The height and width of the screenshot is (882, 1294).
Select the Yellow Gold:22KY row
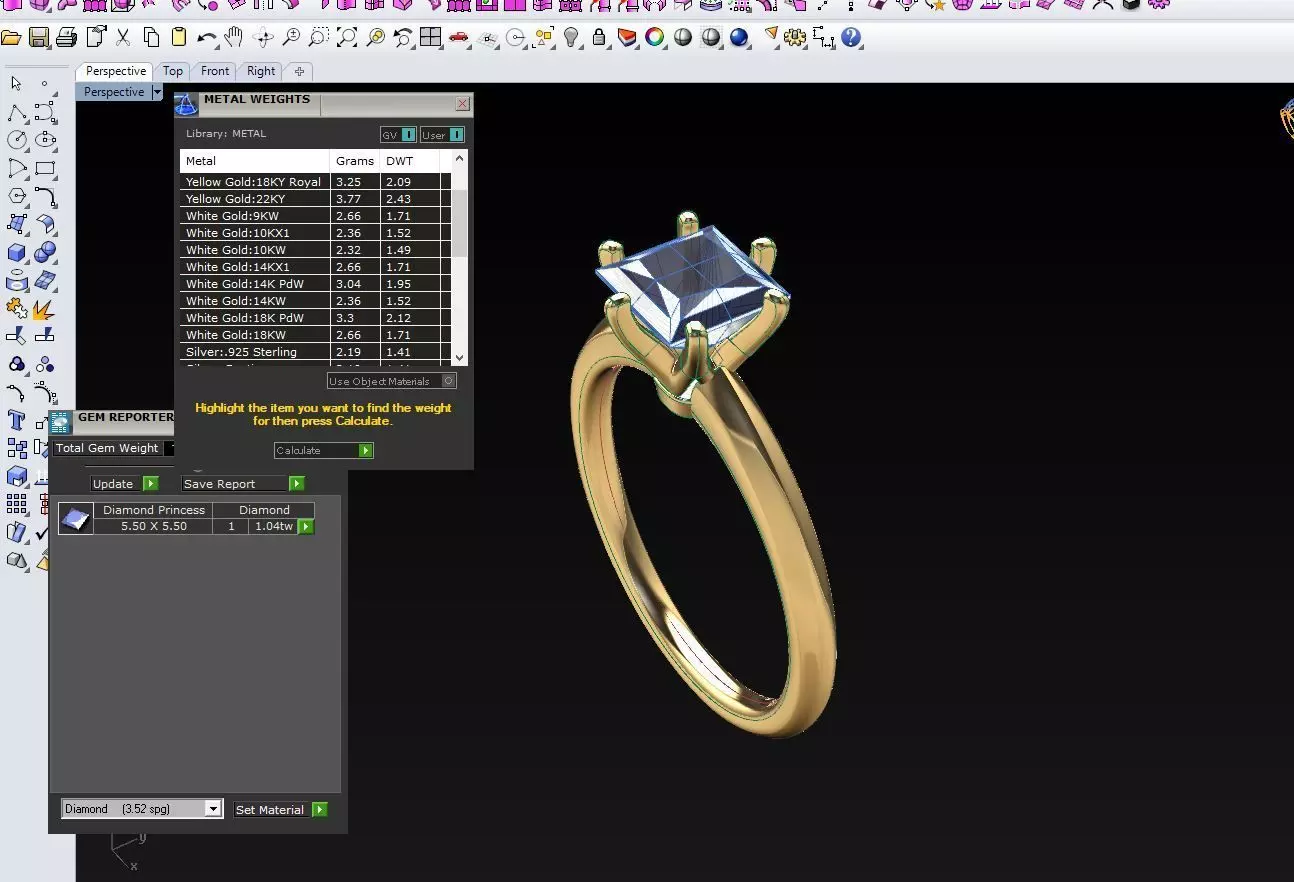pyautogui.click(x=315, y=199)
